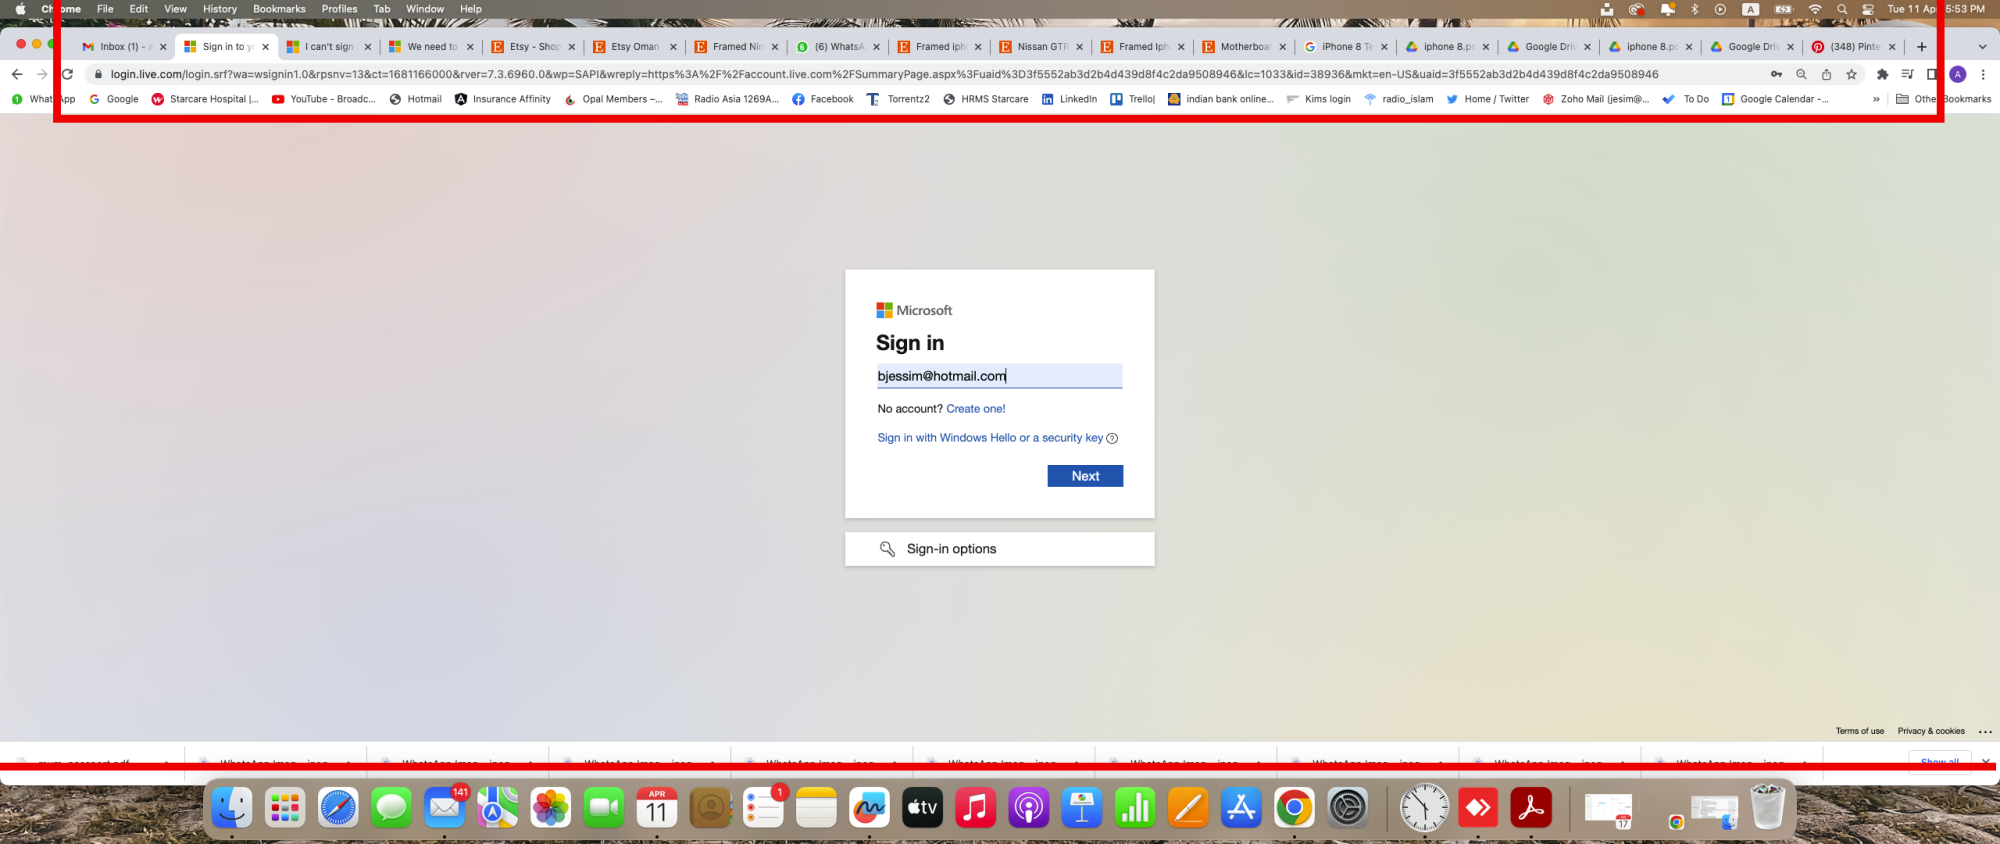The height and width of the screenshot is (844, 2000).
Task: Open Numbers from the Dock
Action: (1135, 808)
